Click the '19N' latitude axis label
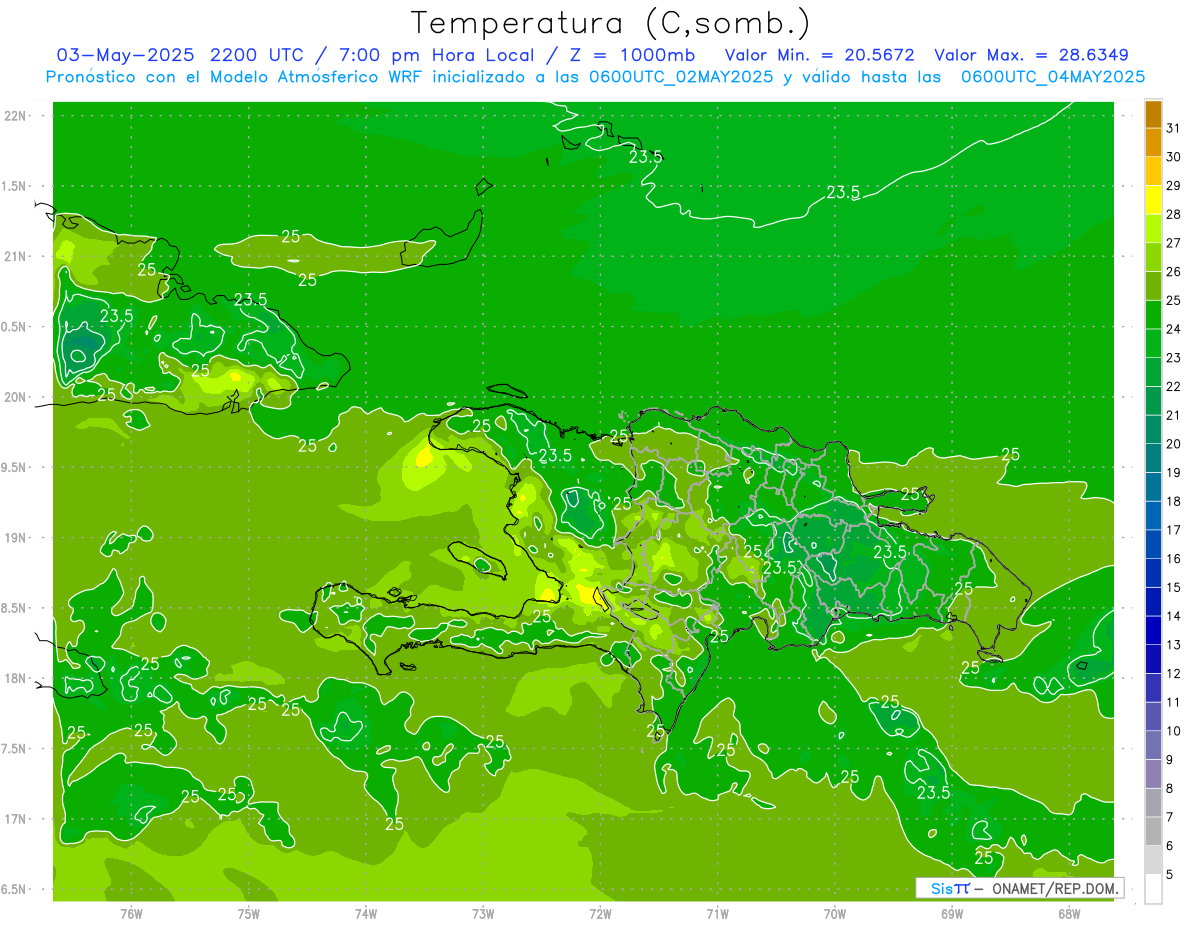1200x927 pixels. (x=17, y=538)
